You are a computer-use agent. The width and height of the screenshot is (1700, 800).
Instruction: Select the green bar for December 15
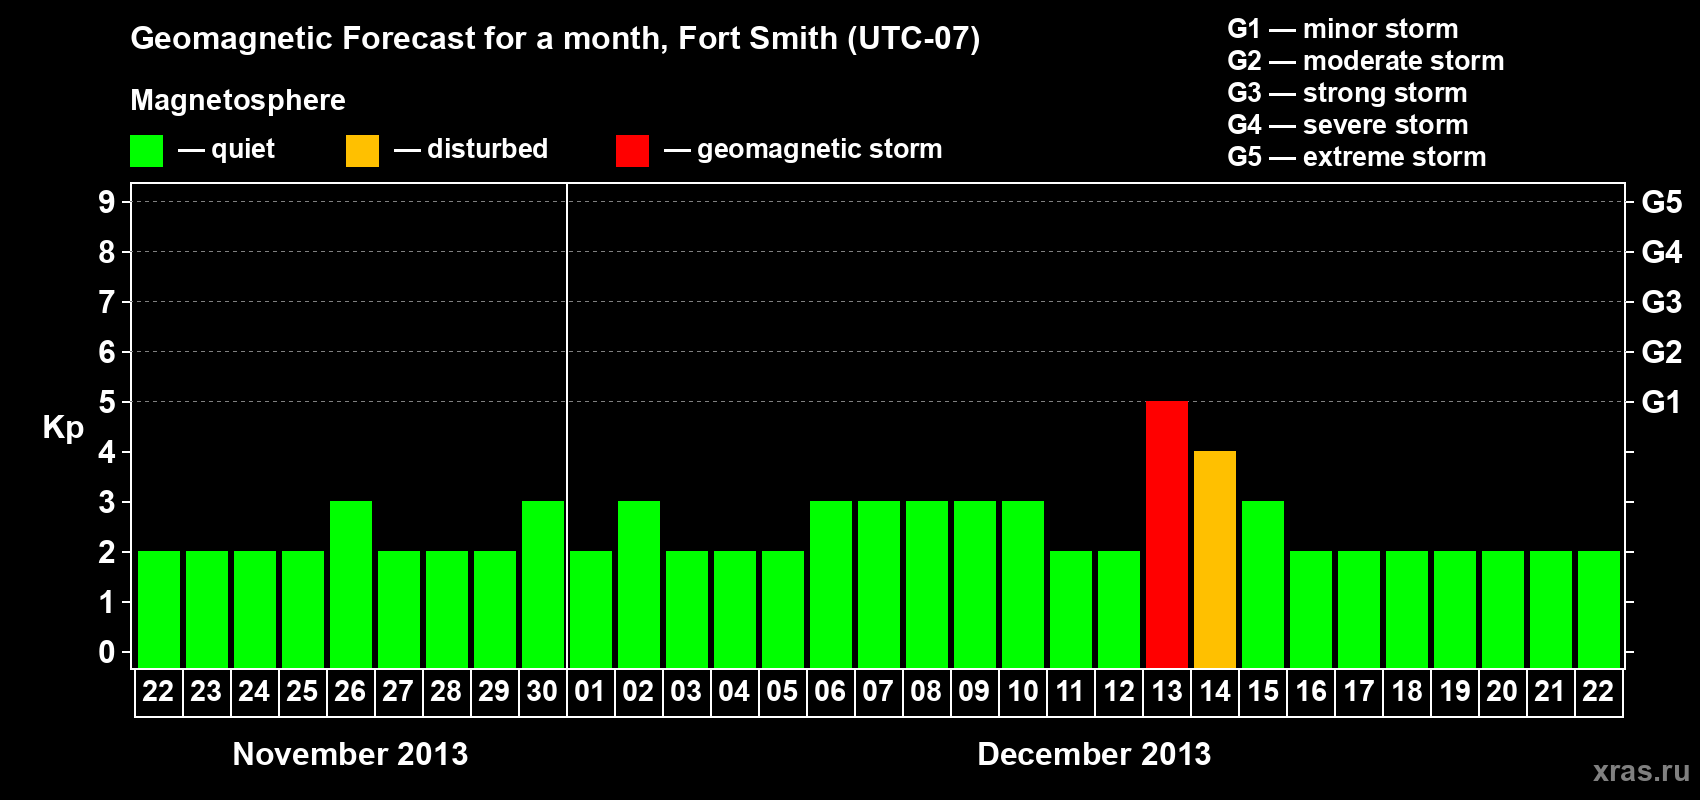click(x=1263, y=584)
